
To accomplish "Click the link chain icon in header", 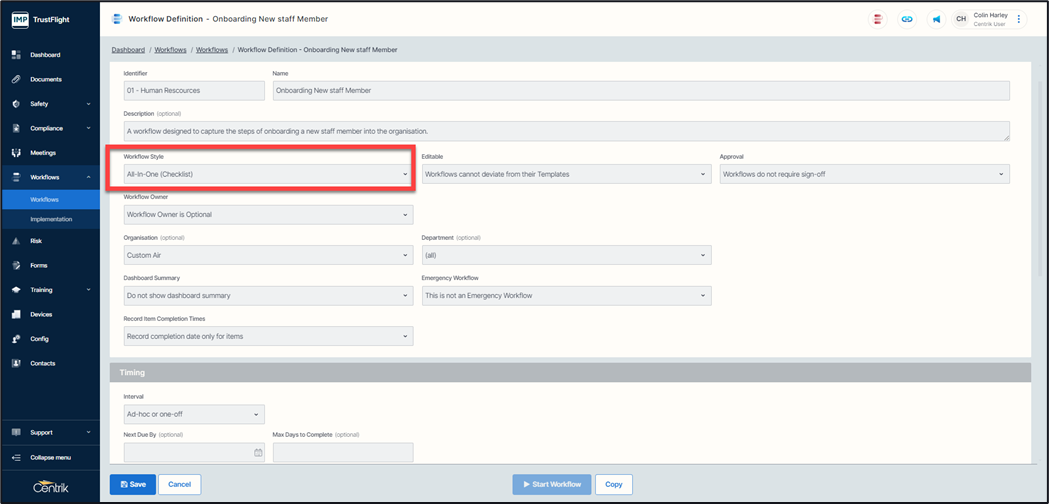I will pyautogui.click(x=907, y=19).
